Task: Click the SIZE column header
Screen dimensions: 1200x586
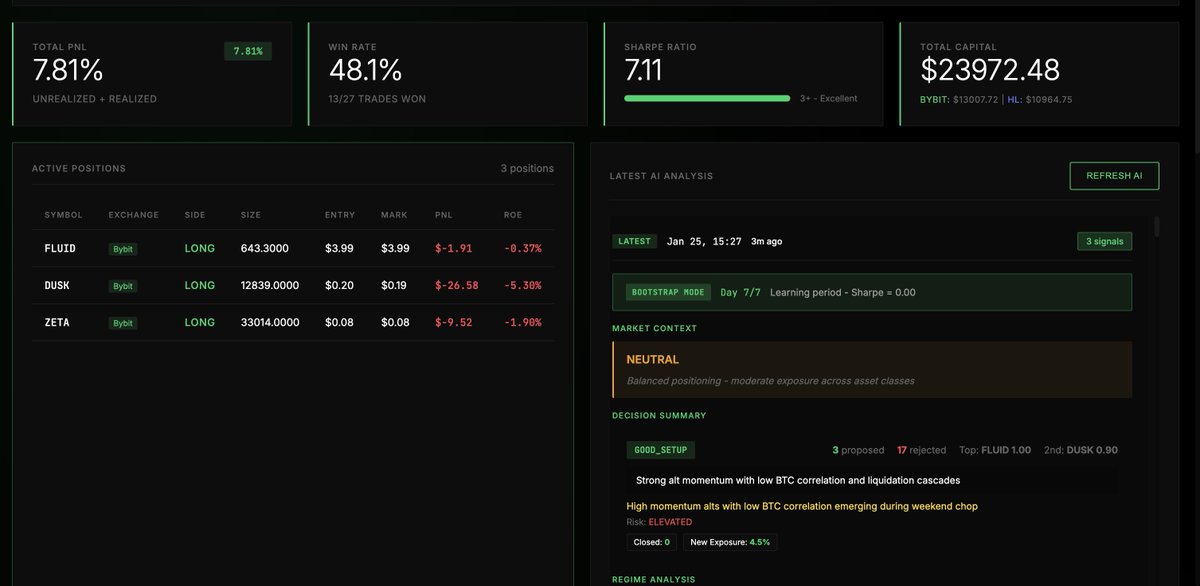Action: pos(250,215)
